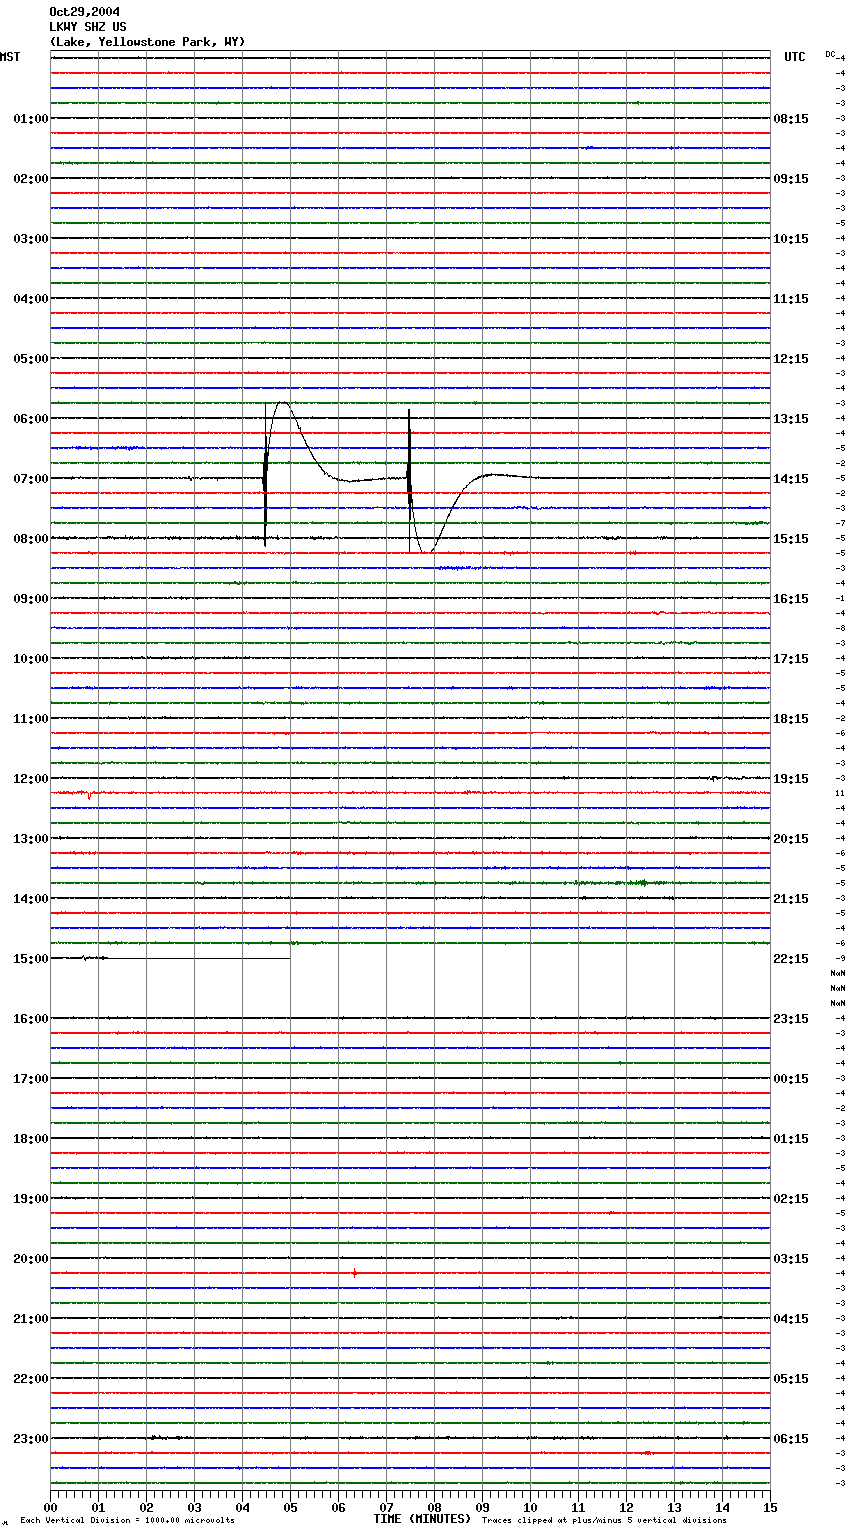Click the 22:15 UTC time label
This screenshot has height=1534, width=850.
791,959
